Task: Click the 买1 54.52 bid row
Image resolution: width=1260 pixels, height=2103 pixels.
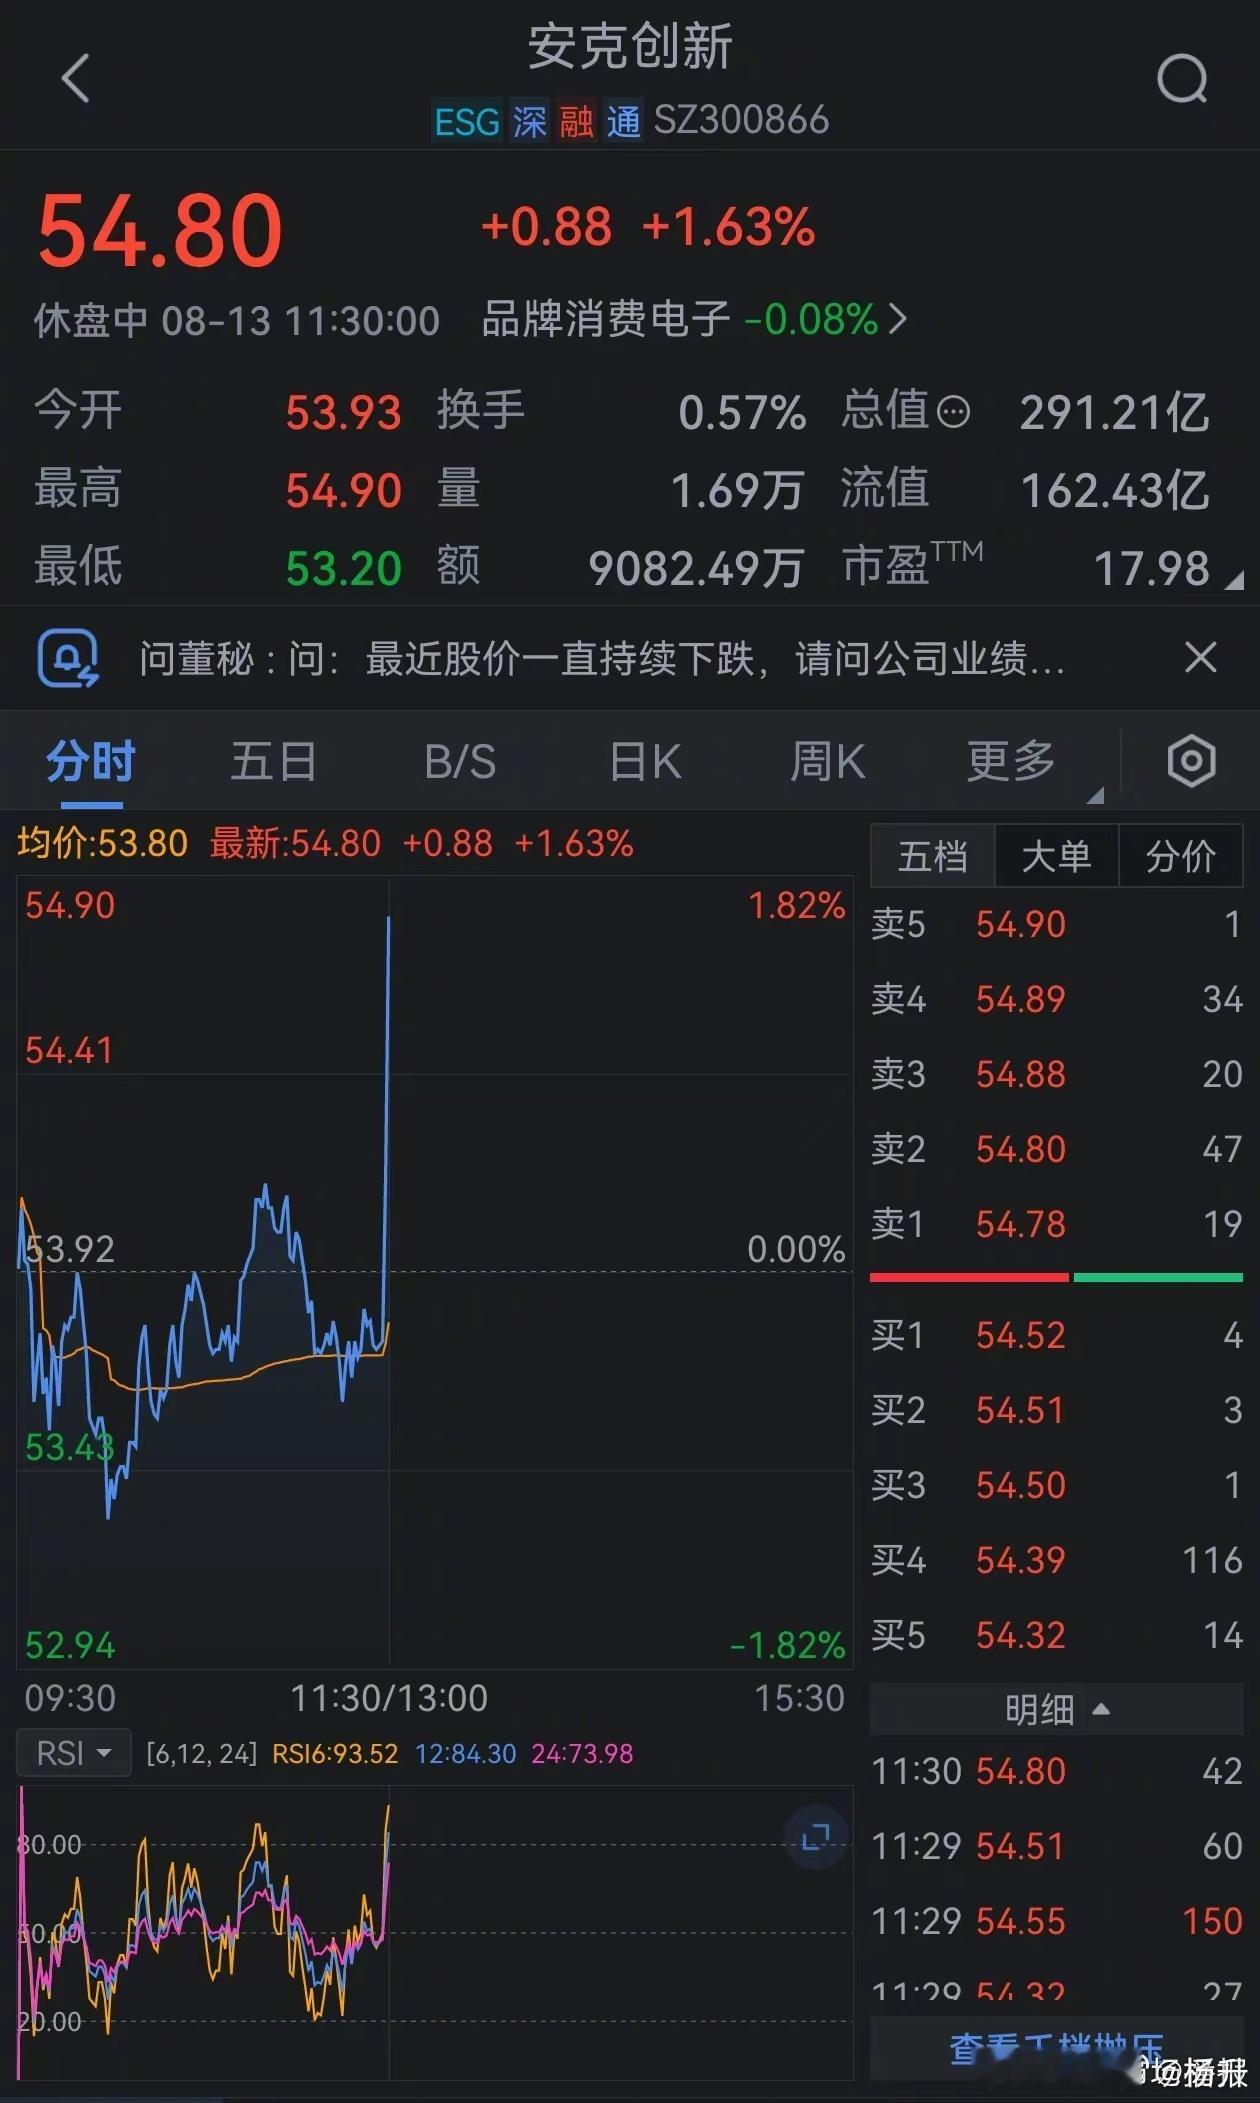Action: pos(1056,1335)
